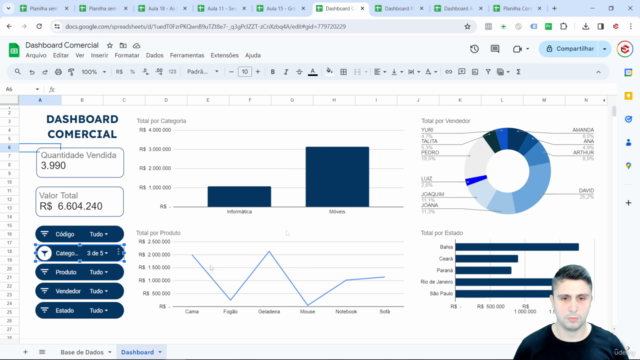Open Google Maps in side panel

tap(628, 166)
